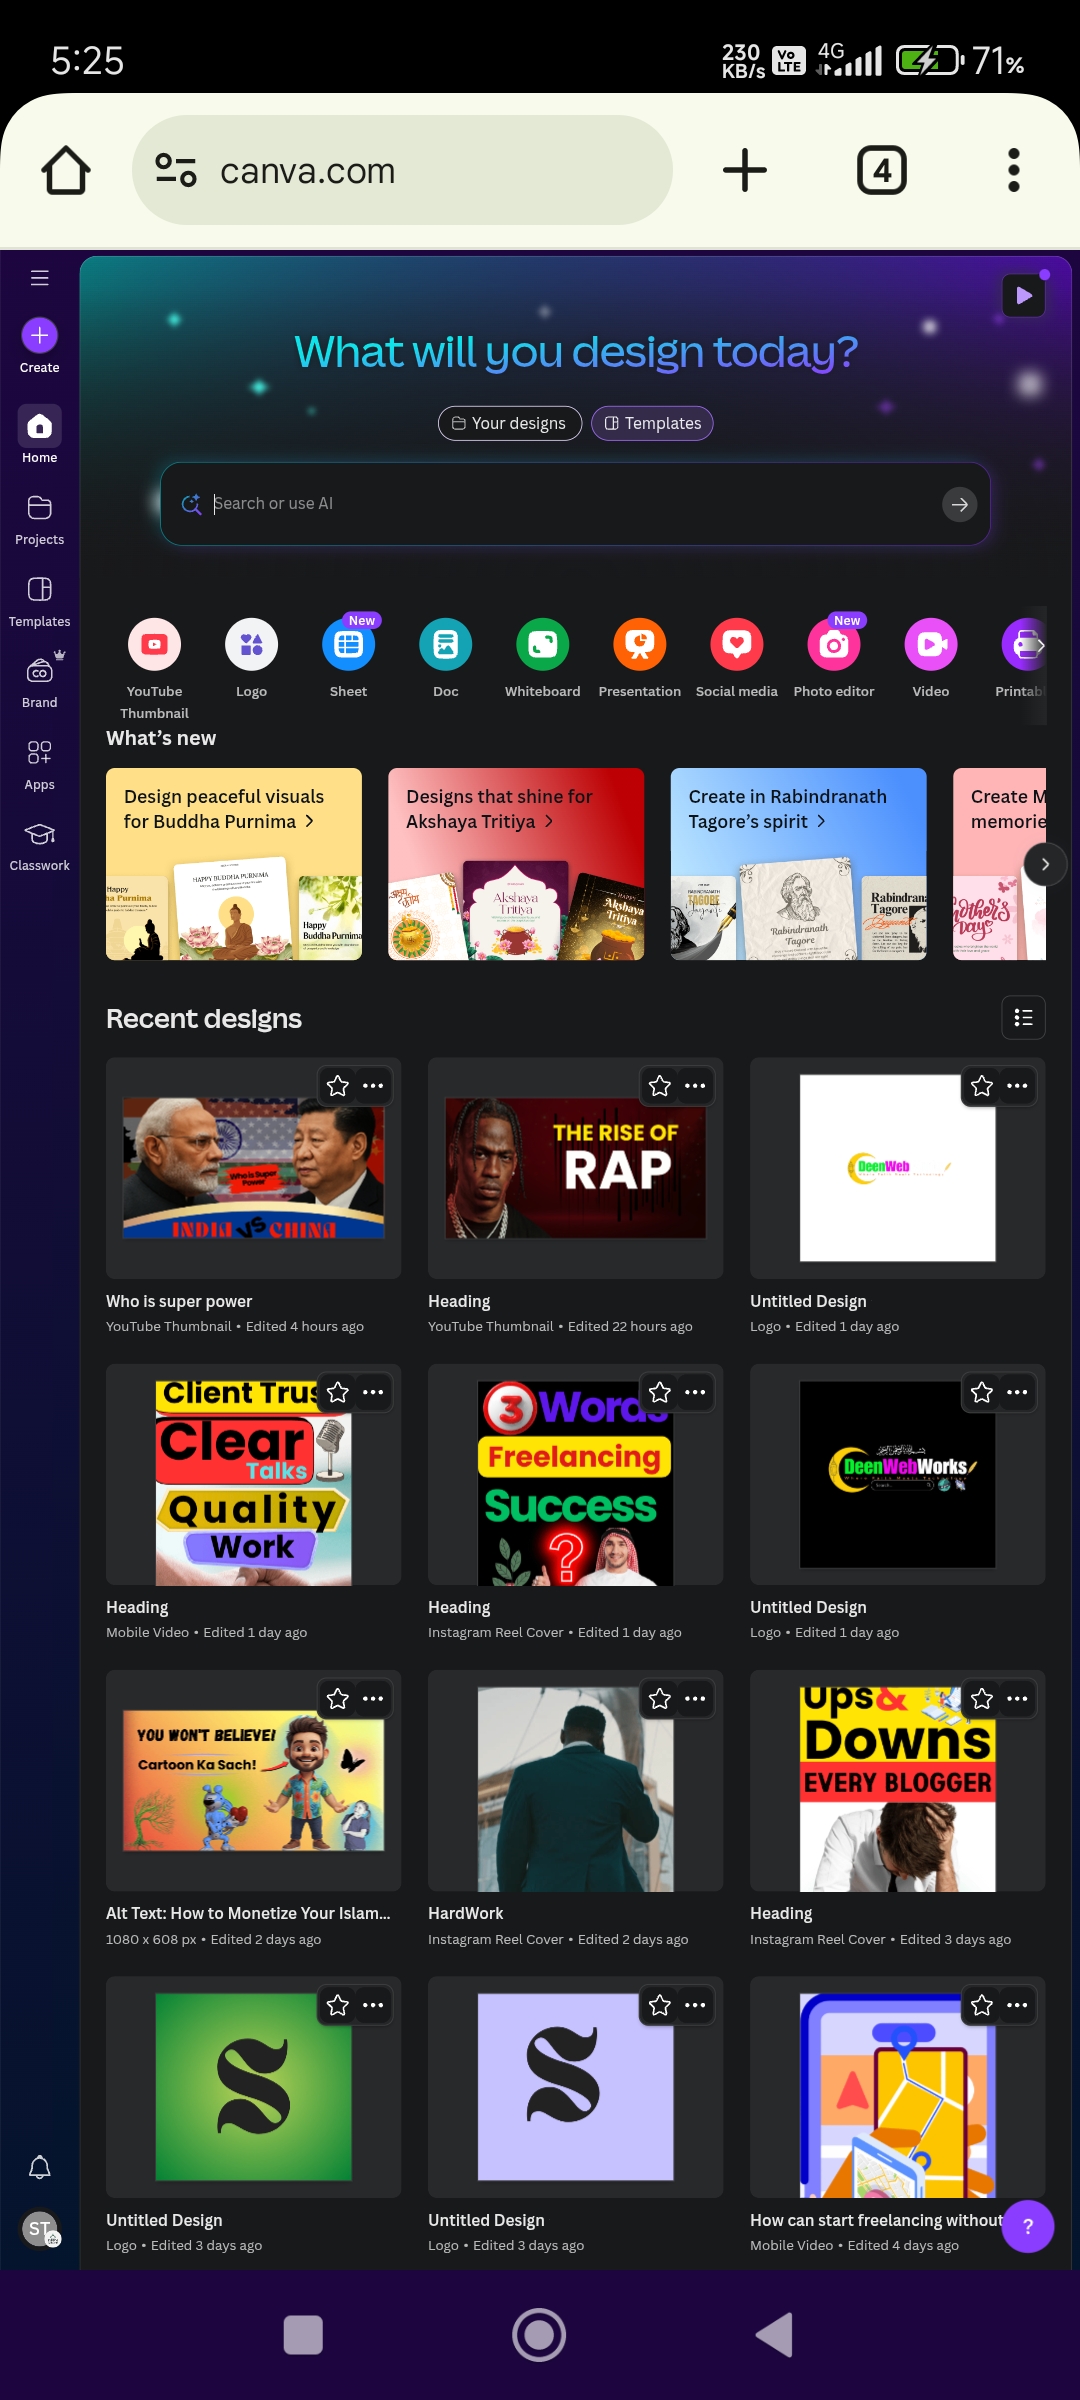The image size is (1080, 2400).
Task: Open more options for Client Trust design
Action: (x=373, y=1392)
